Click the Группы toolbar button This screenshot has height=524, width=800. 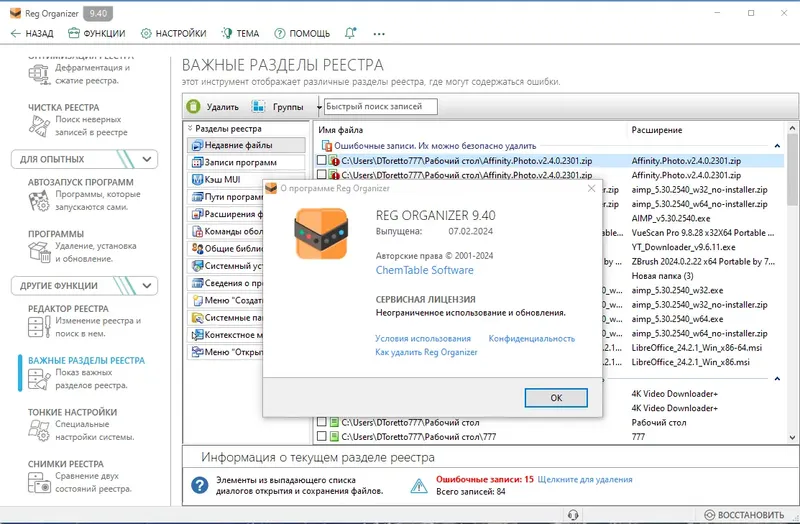(278, 107)
